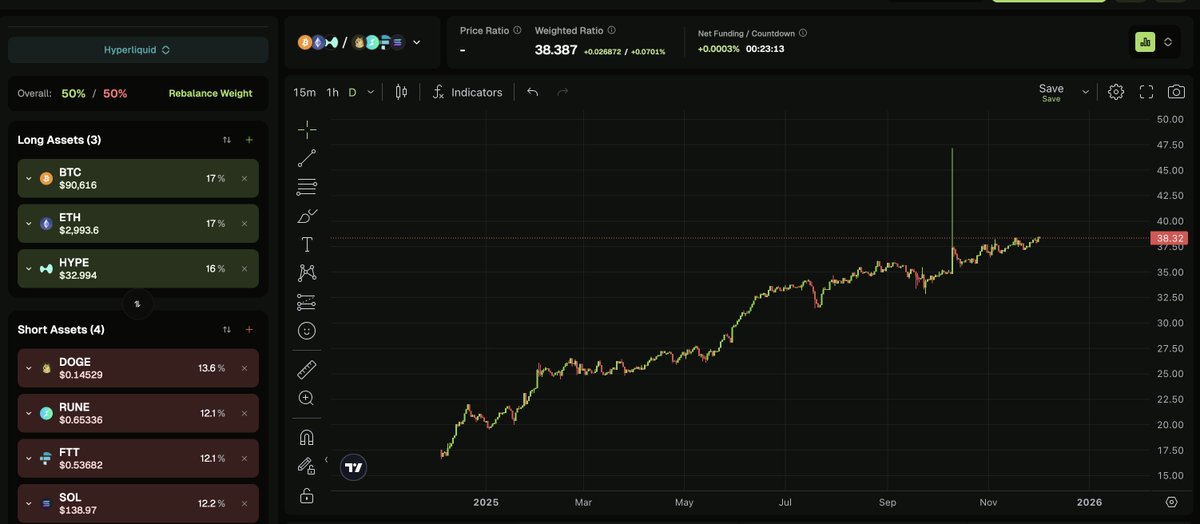
Task: Open price-scale settings gear at chart corner
Action: pyautogui.click(x=1171, y=502)
